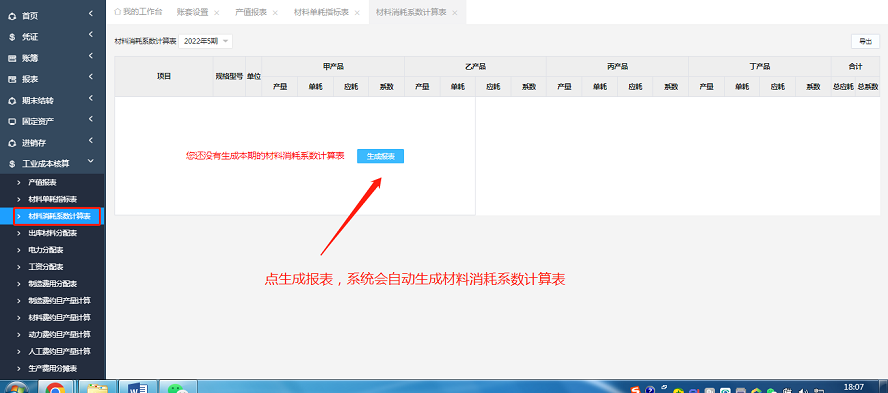
Task: Open Word from the Windows taskbar
Action: [138, 387]
